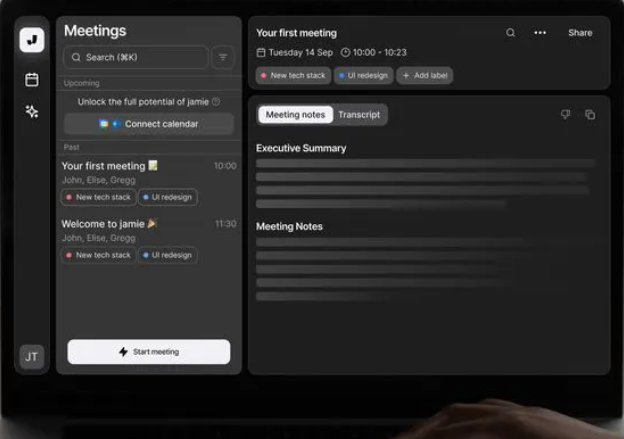Screen dimensions: 624x439
Task: Open the Your first meeting list item
Action: pos(149,182)
